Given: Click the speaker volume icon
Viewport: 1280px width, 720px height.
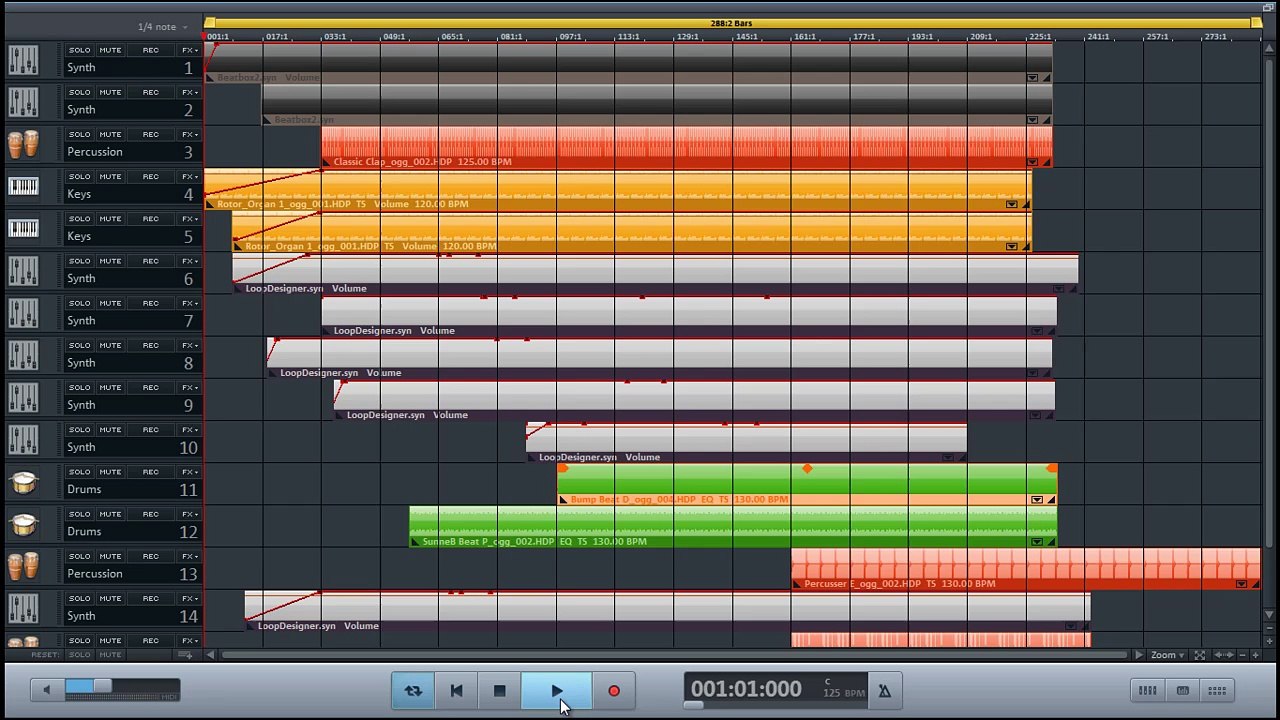Looking at the screenshot, I should (46, 689).
